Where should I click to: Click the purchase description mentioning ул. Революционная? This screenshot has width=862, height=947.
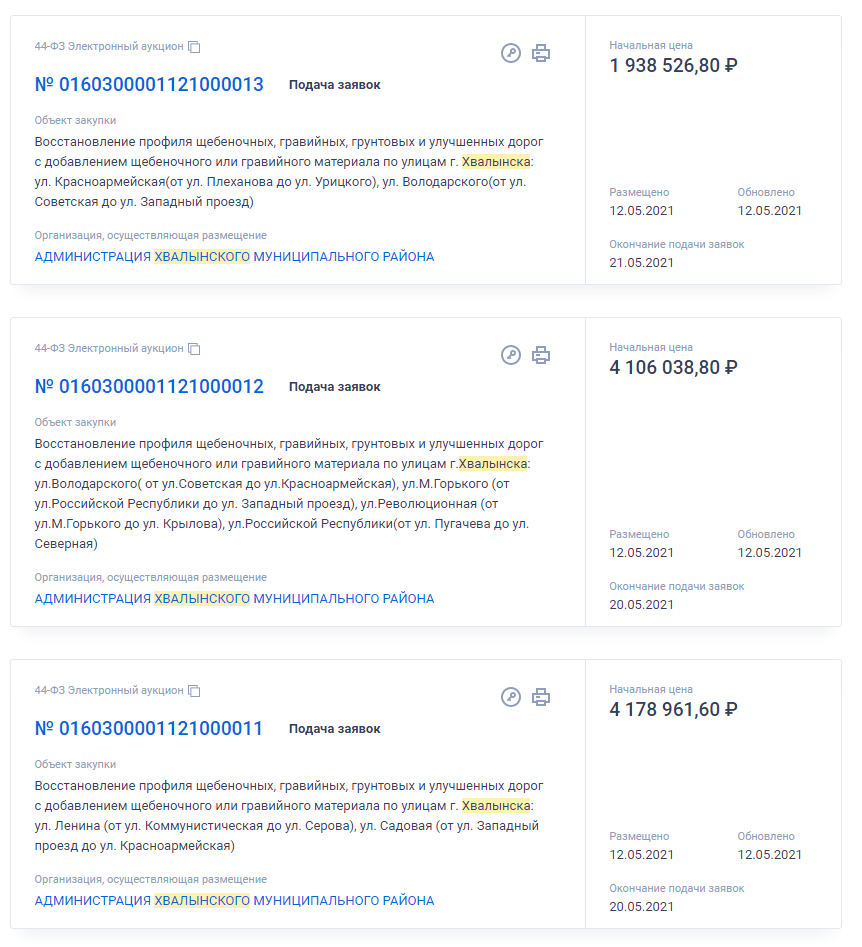click(x=288, y=494)
